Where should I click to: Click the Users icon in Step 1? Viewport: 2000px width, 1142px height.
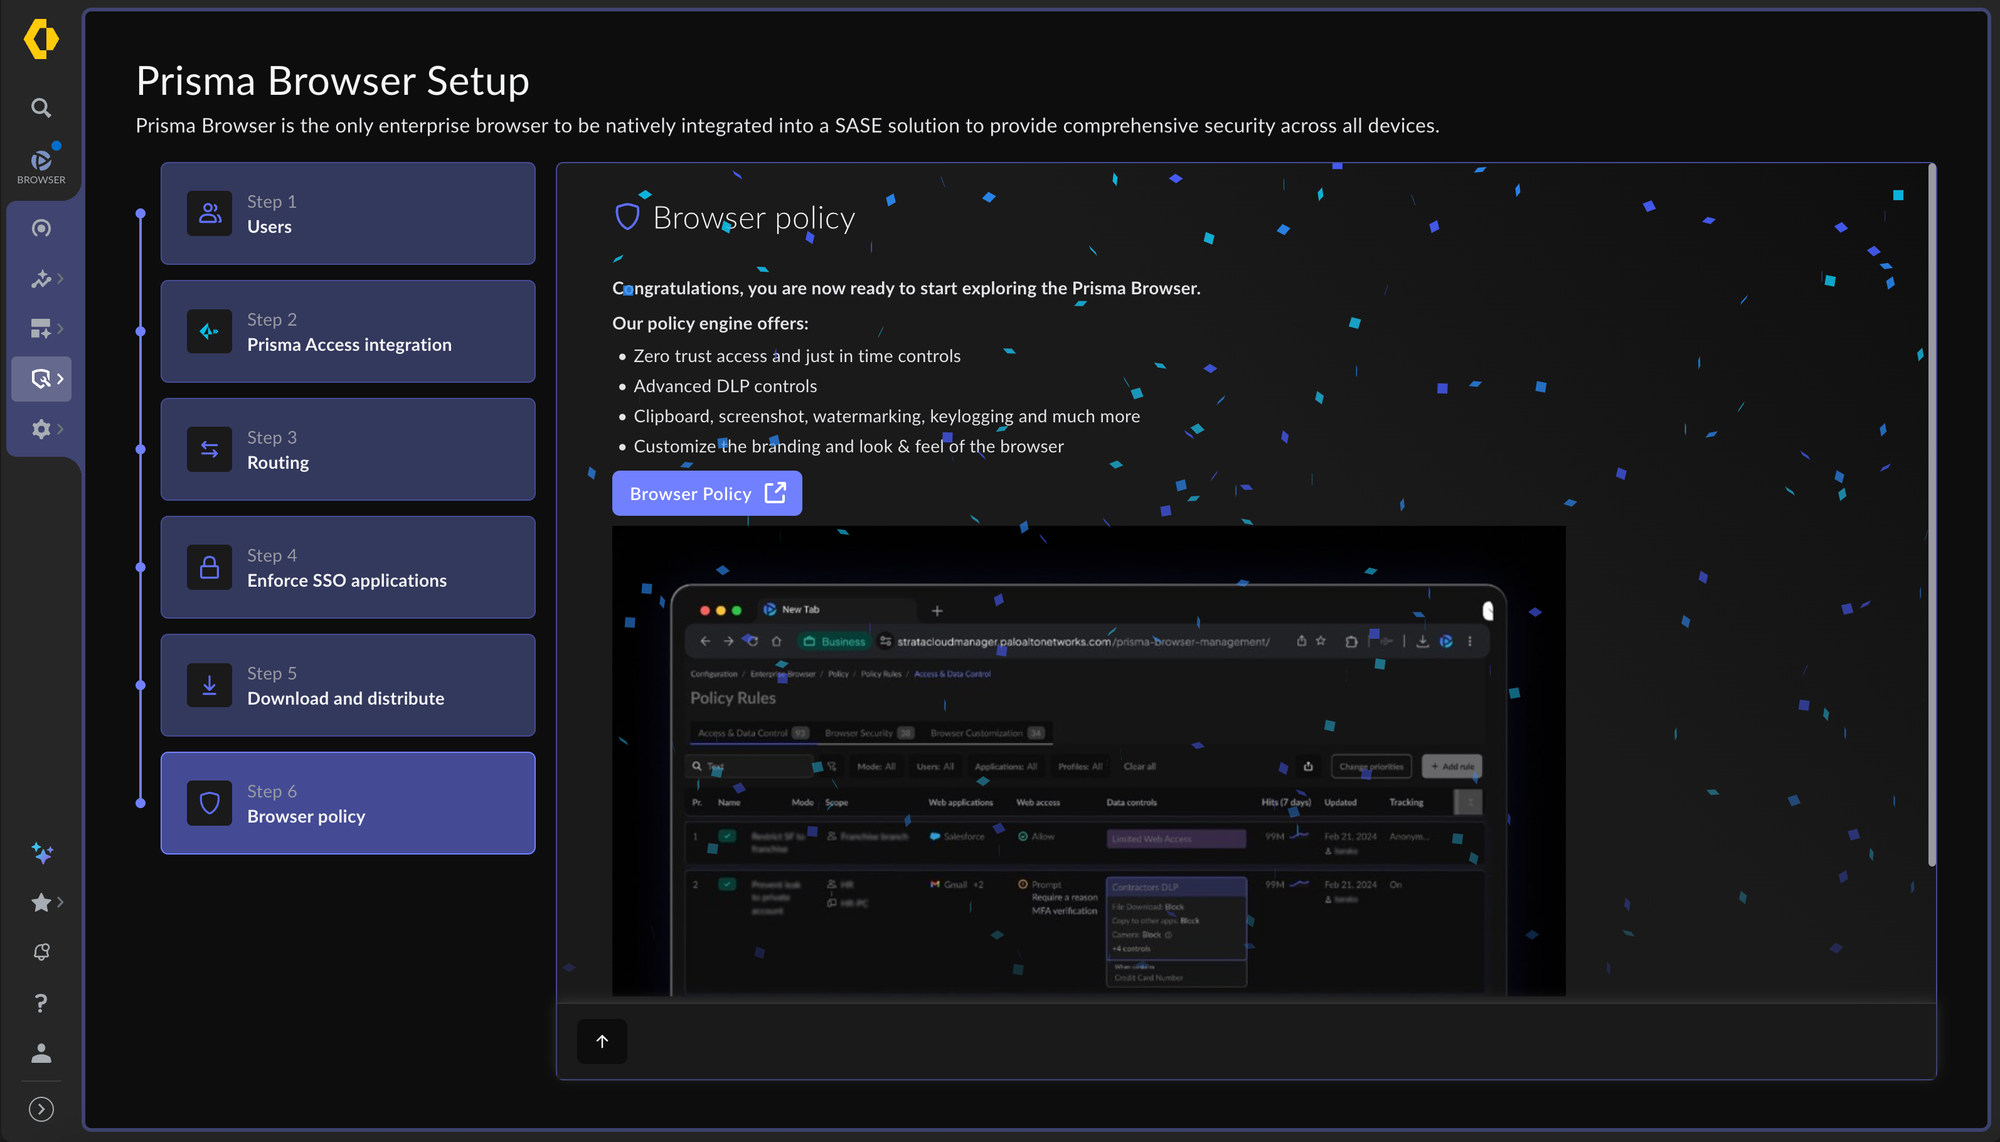coord(210,214)
